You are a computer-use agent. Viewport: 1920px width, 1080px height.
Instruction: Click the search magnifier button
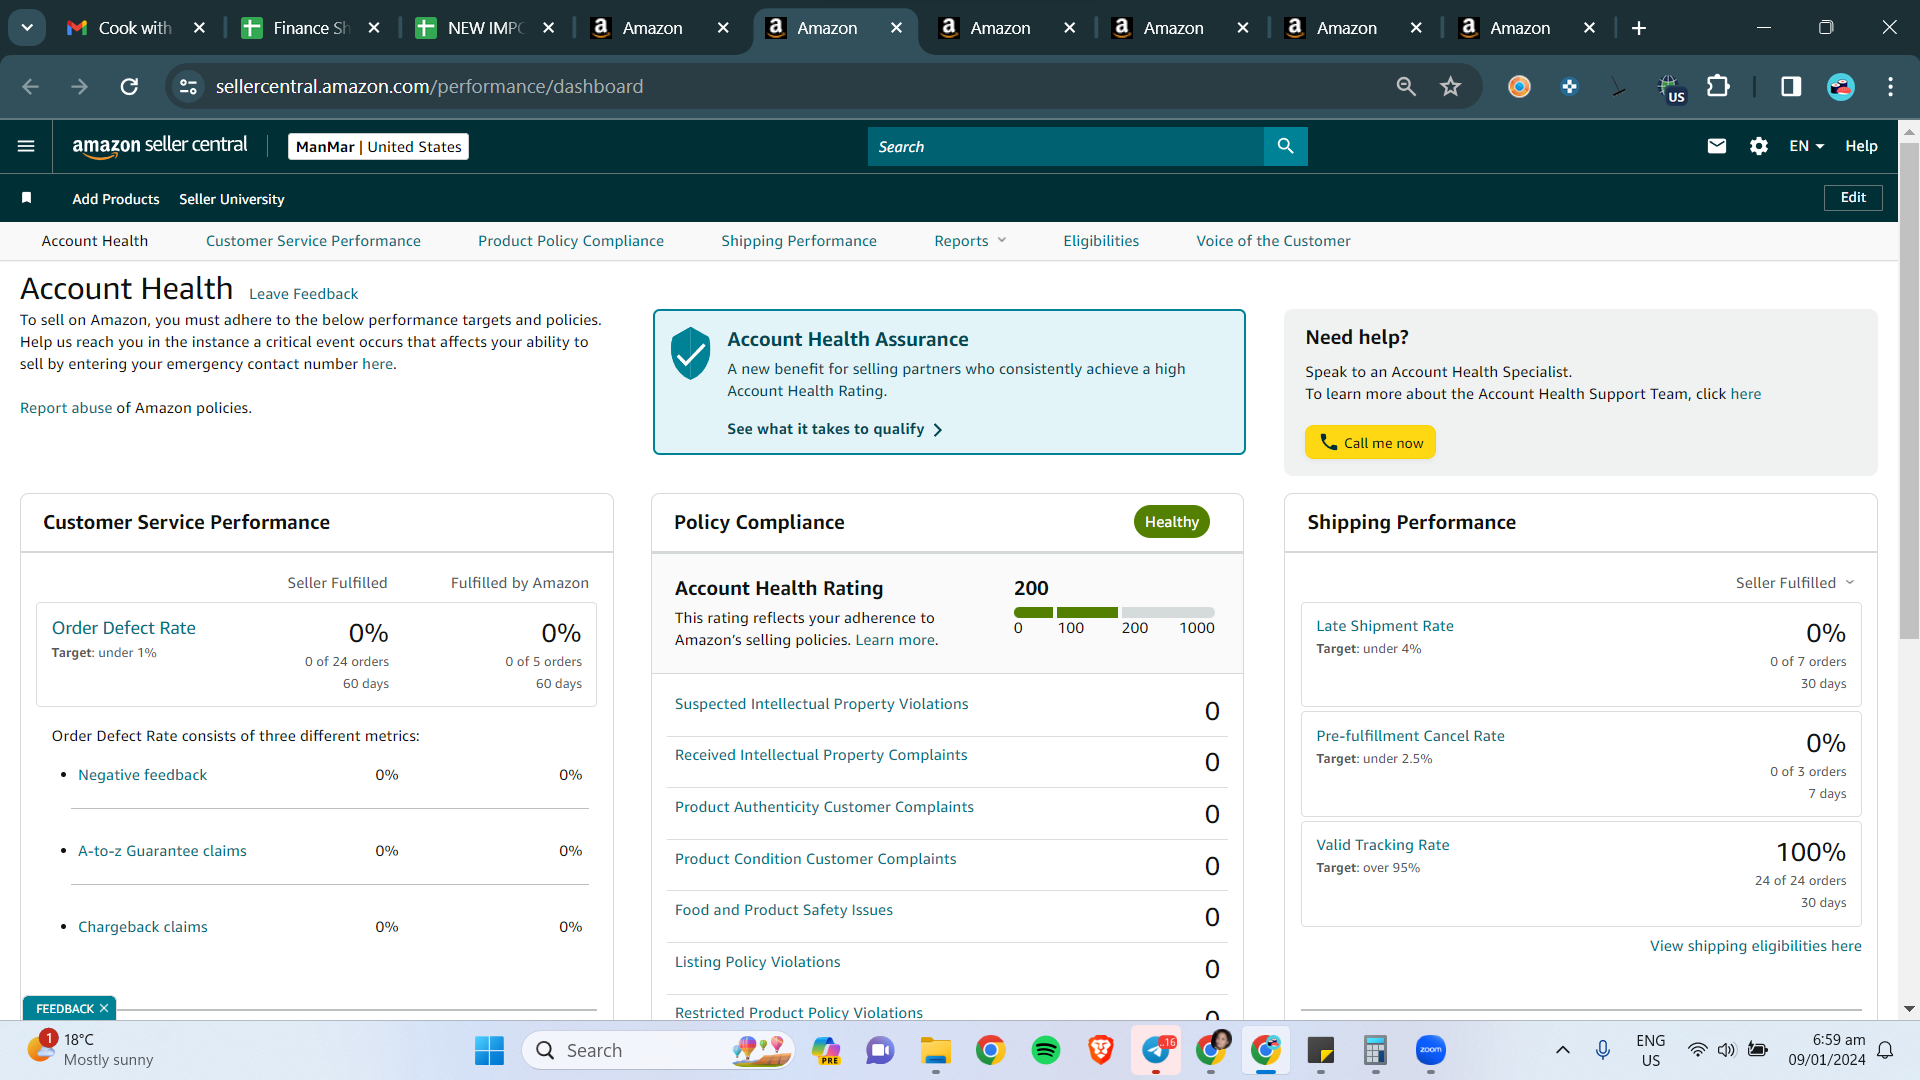coord(1285,146)
